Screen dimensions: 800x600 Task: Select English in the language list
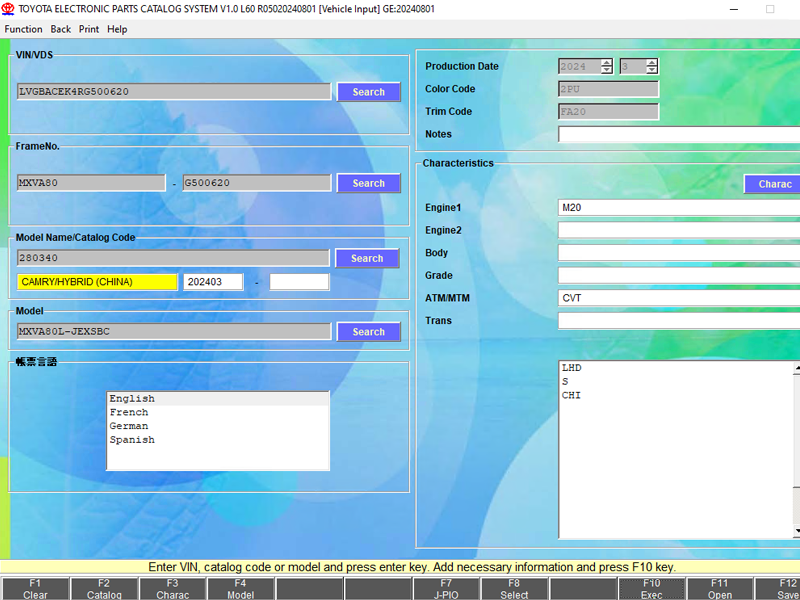point(218,398)
